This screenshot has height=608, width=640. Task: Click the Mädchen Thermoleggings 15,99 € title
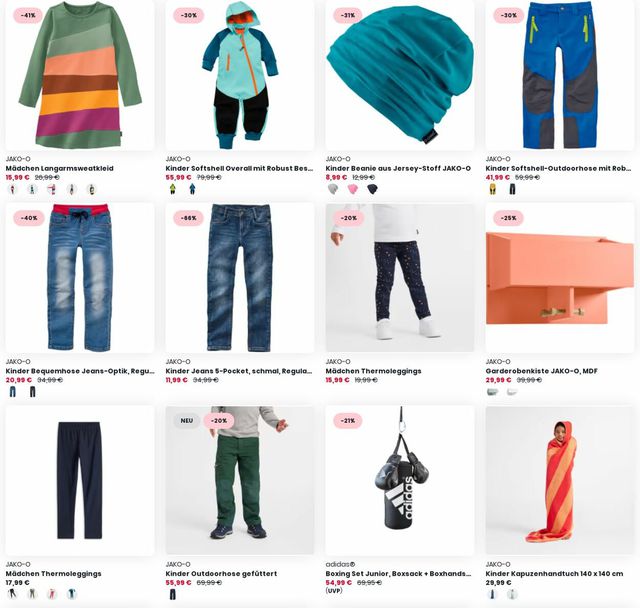(373, 371)
